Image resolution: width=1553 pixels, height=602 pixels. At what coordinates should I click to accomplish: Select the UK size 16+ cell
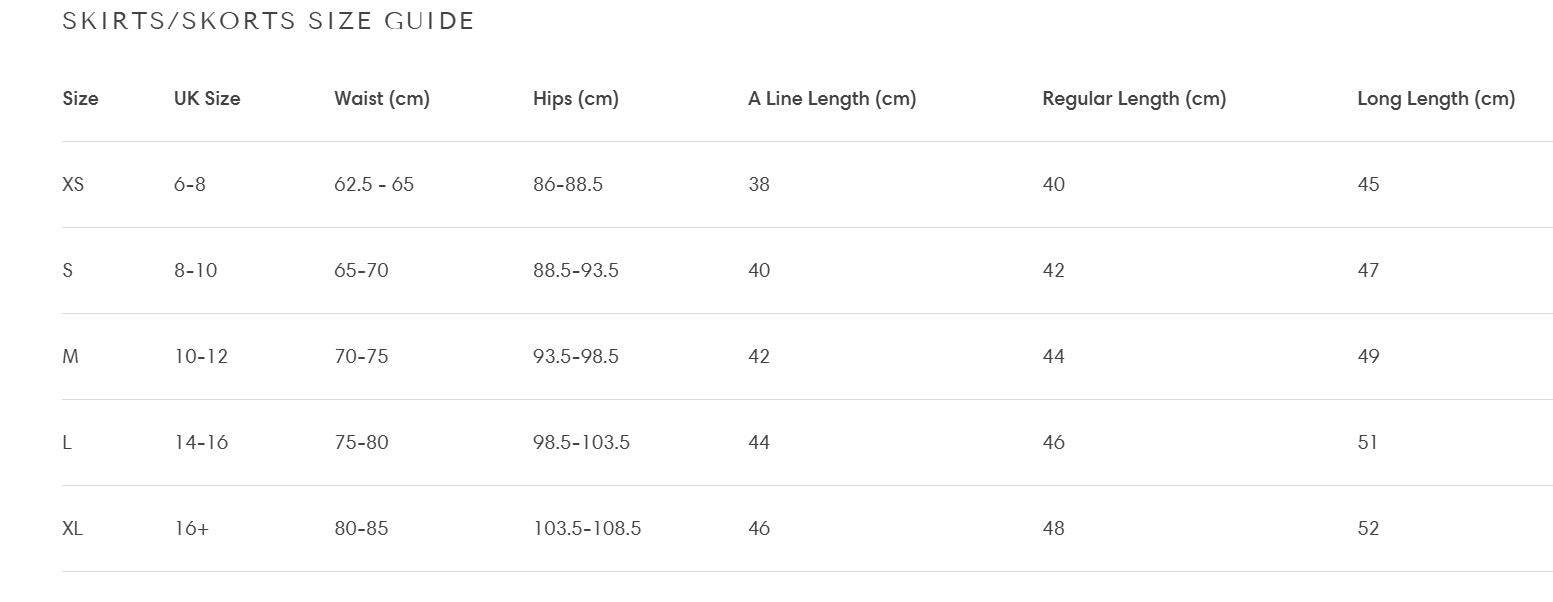tap(191, 529)
